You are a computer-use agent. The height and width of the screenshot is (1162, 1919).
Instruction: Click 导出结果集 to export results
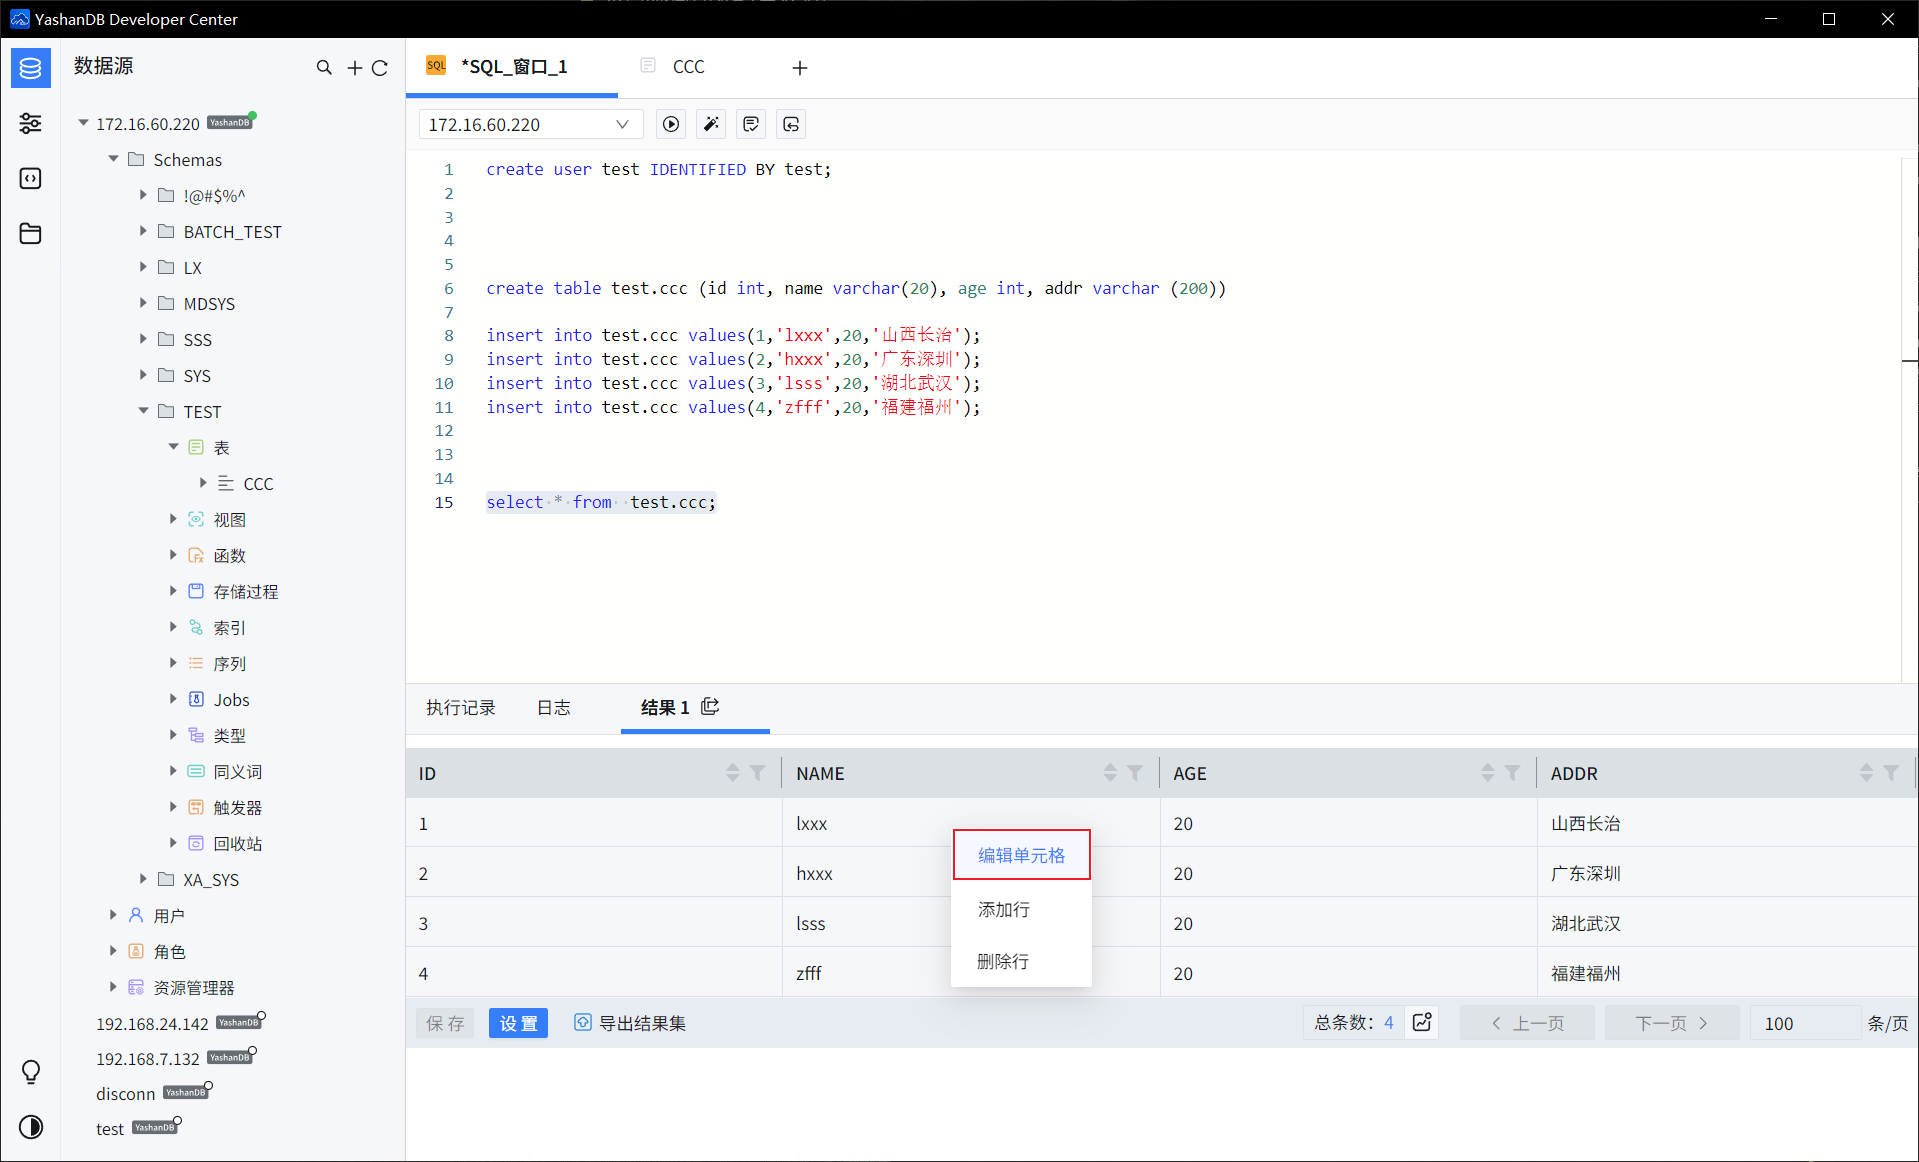[630, 1023]
